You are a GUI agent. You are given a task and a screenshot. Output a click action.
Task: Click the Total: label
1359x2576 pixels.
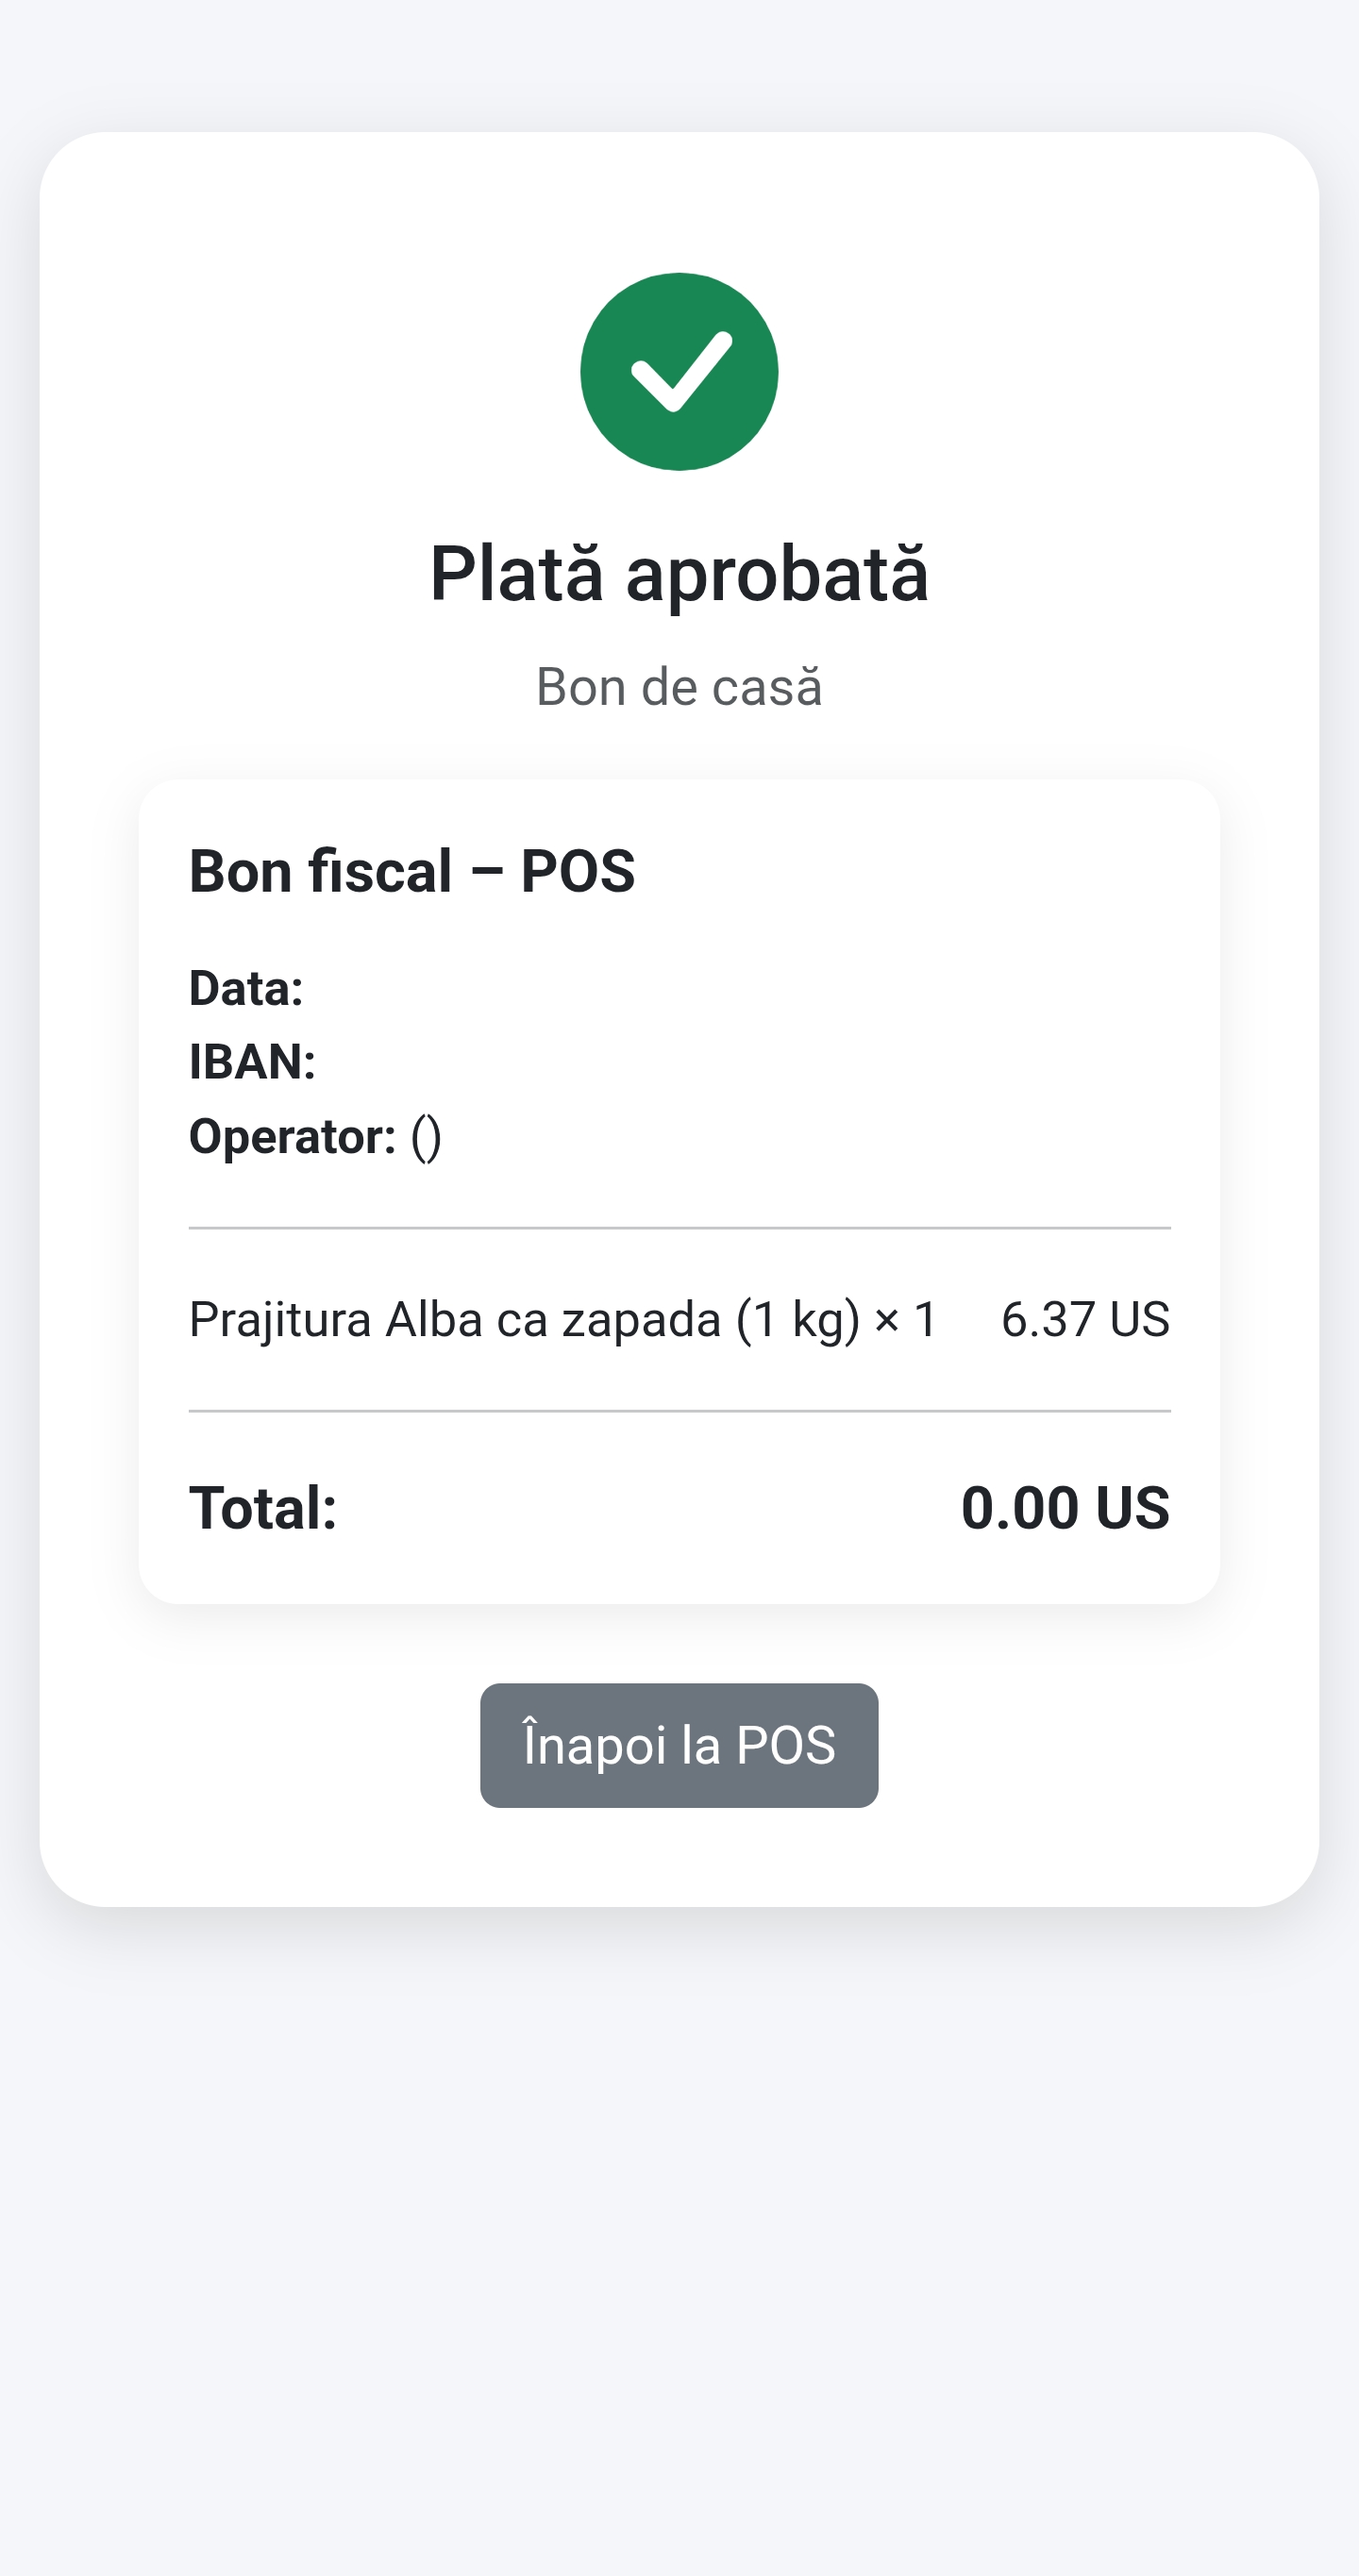pos(263,1508)
